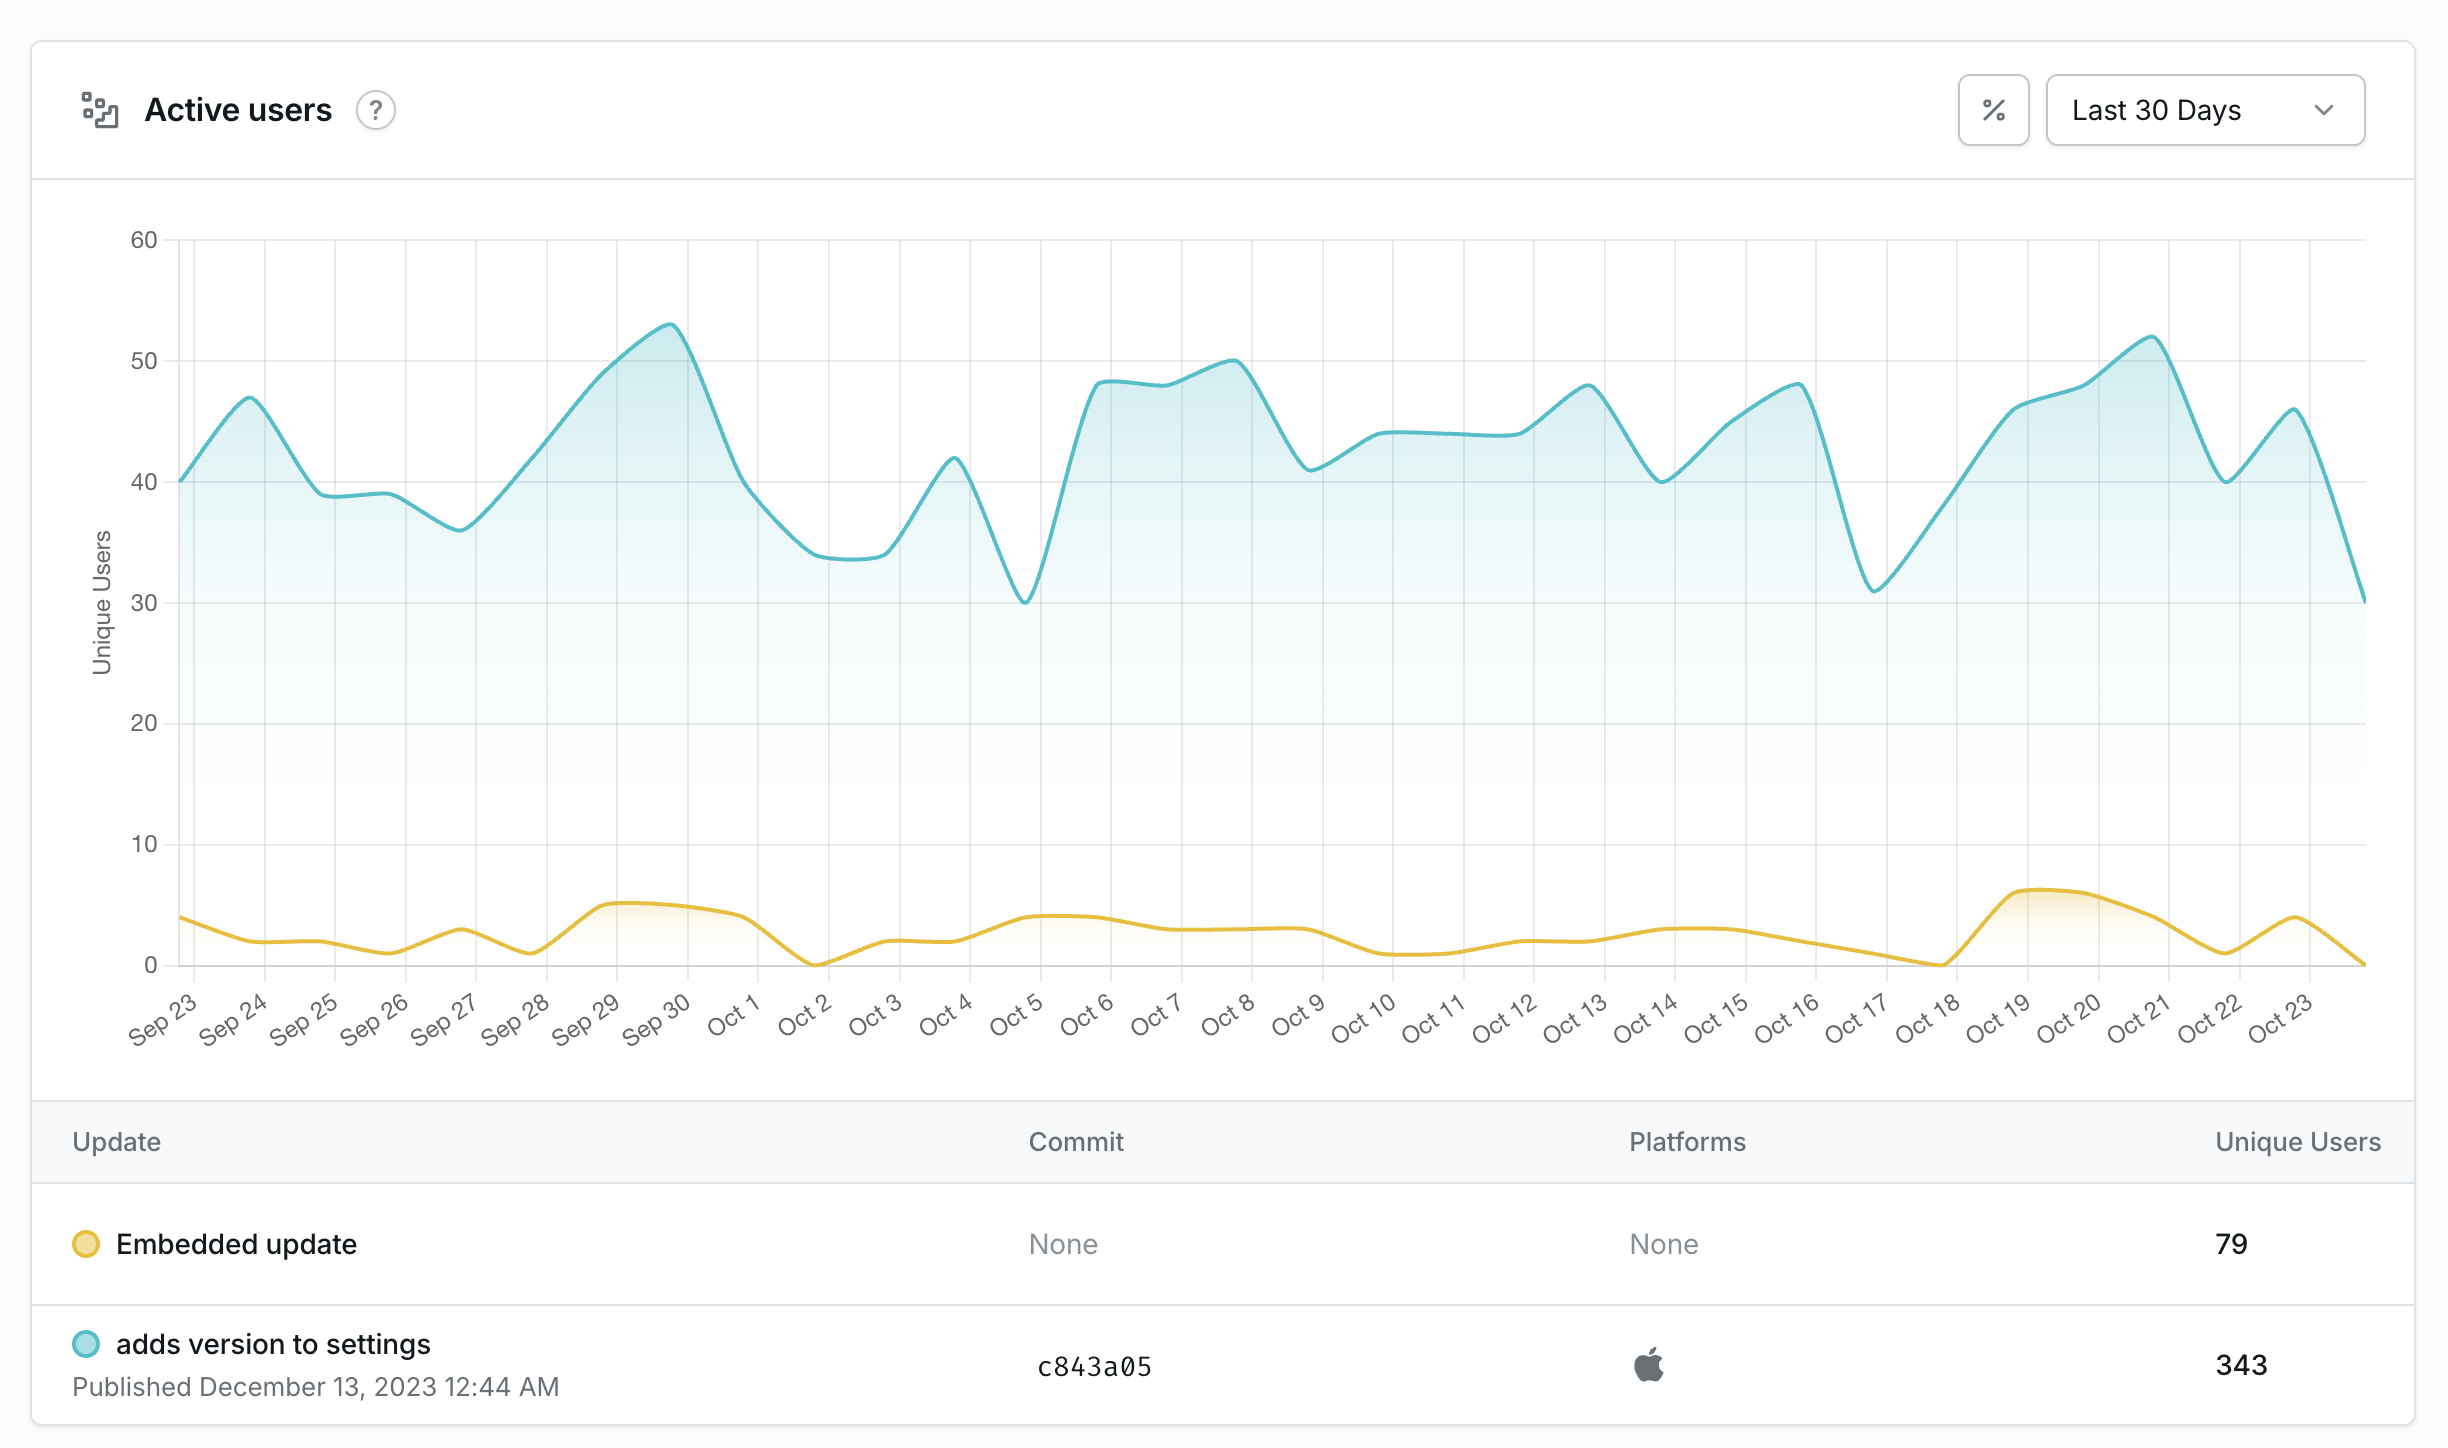
Task: Open the Embedded update row
Action: click(x=236, y=1244)
